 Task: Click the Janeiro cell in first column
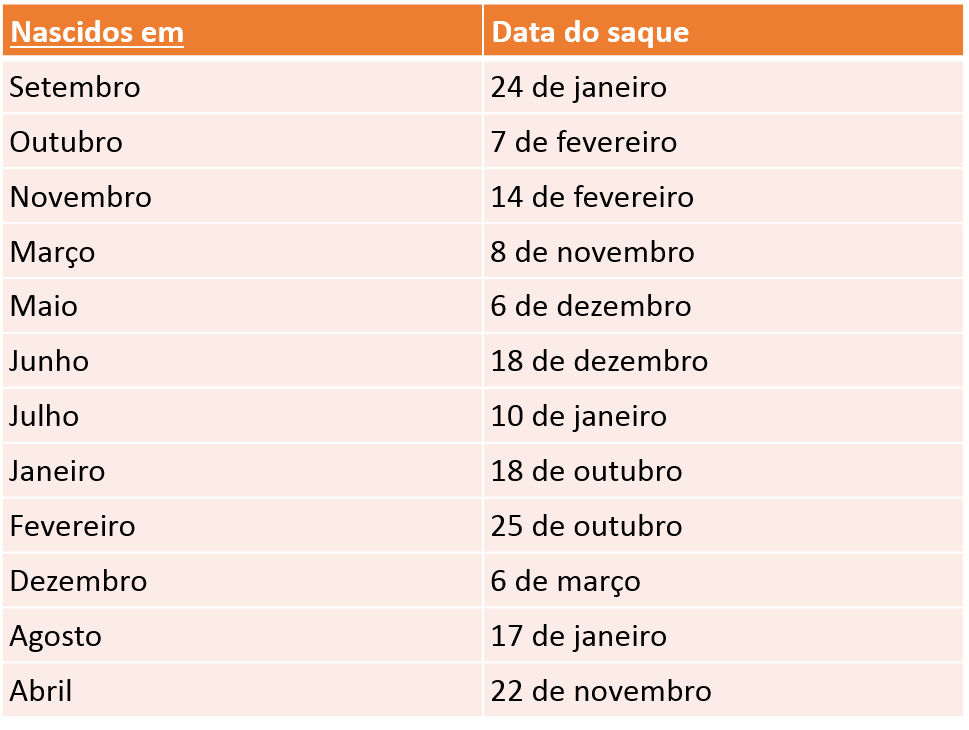pyautogui.click(x=57, y=471)
